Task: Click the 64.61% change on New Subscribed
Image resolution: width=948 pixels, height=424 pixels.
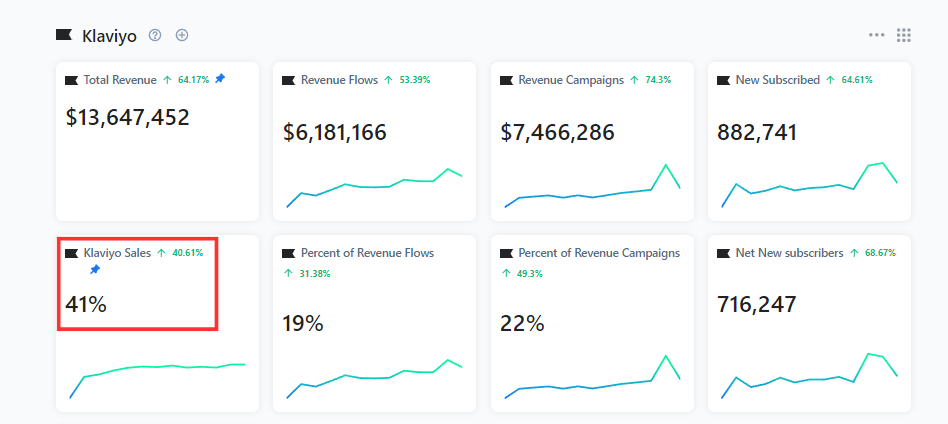Action: (x=857, y=80)
